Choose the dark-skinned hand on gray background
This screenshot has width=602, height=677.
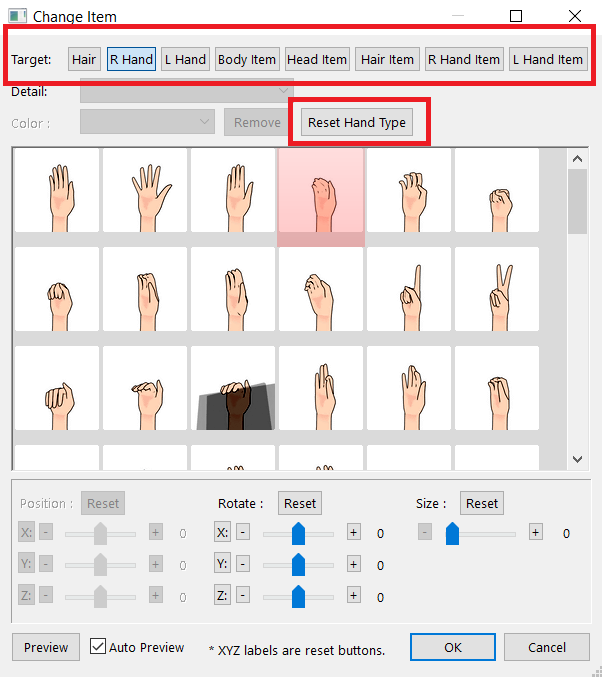(233, 388)
